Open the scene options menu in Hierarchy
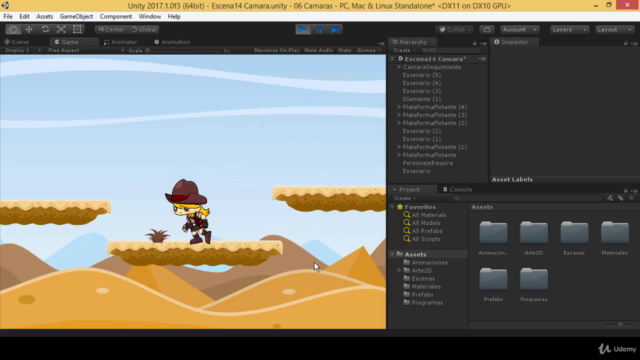640x360 pixels. 482,59
